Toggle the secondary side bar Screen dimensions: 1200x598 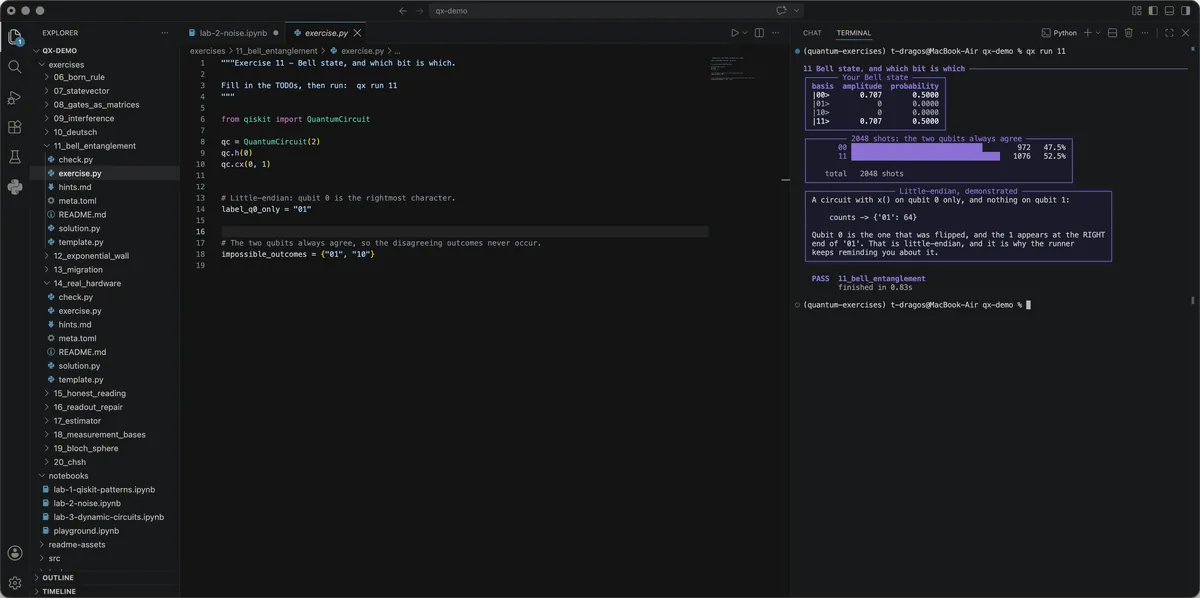(x=1185, y=11)
